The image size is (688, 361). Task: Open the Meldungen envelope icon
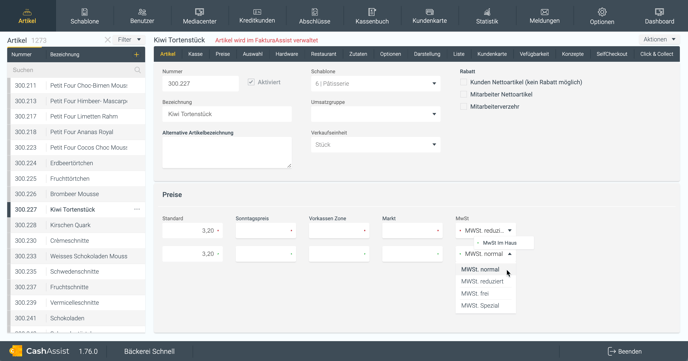click(x=545, y=12)
